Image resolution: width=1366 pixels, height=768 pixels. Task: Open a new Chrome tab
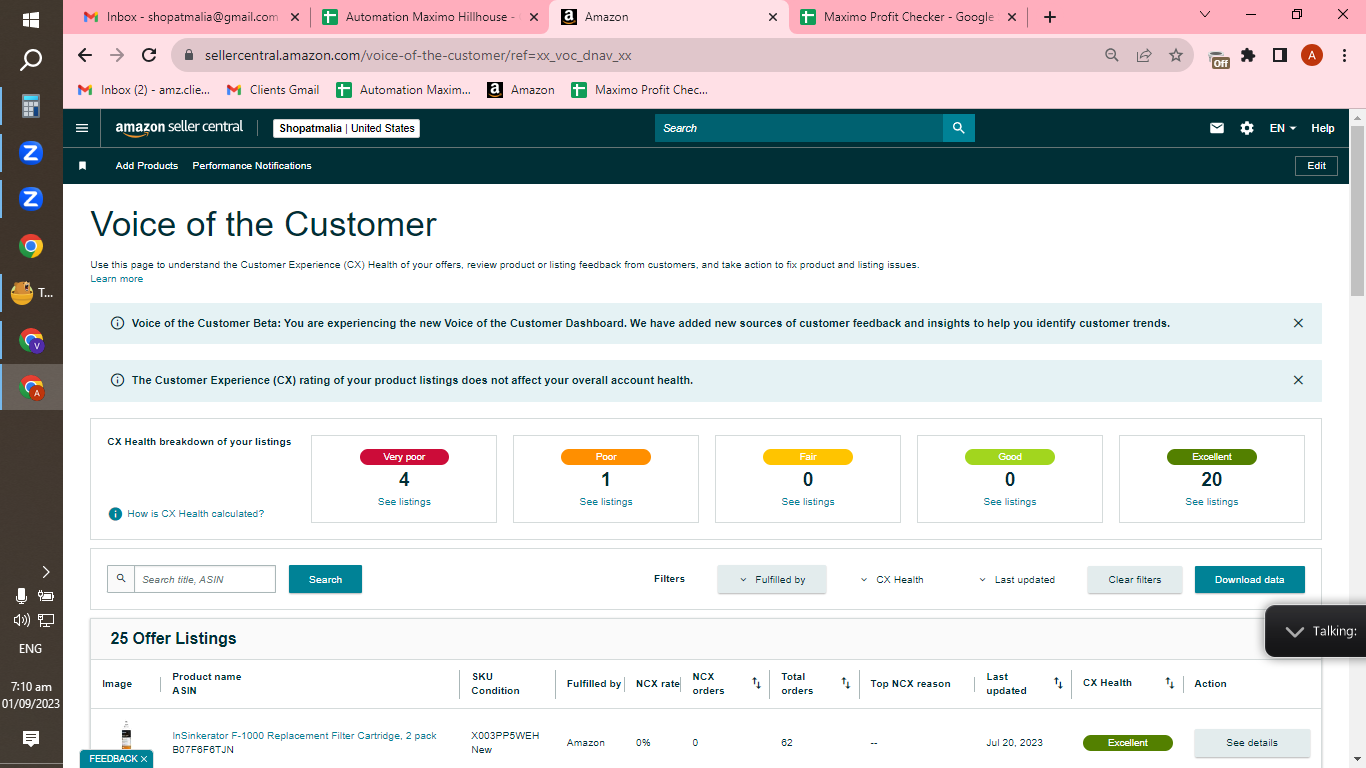(x=1049, y=17)
